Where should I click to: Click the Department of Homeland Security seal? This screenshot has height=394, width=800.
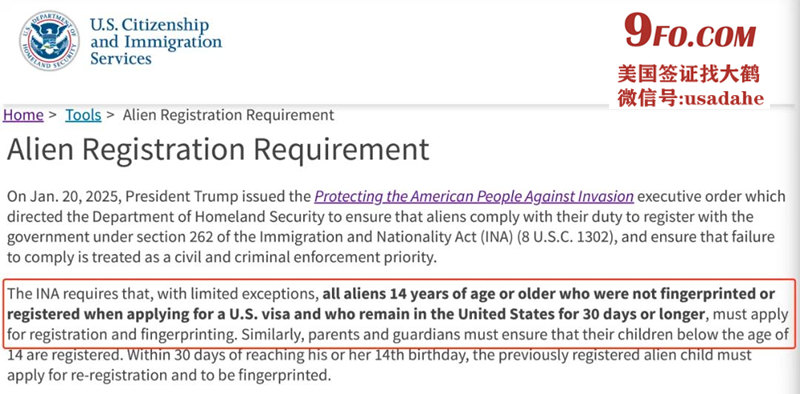tap(49, 41)
